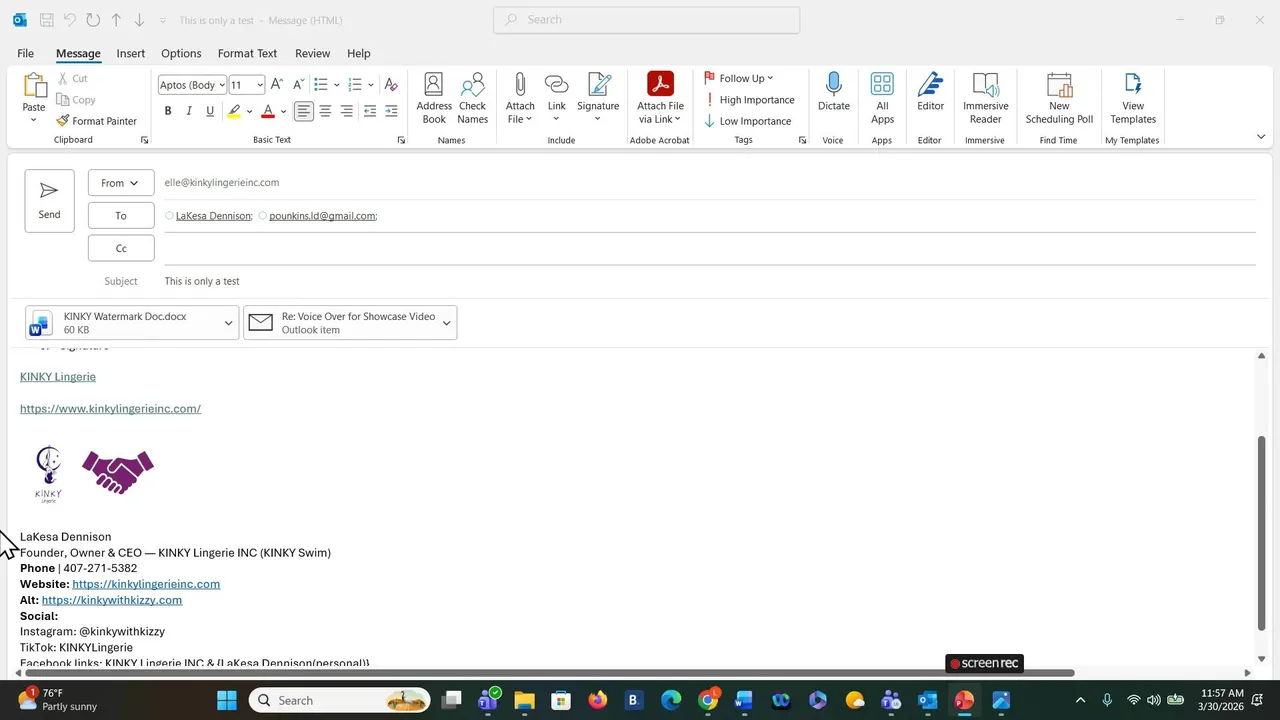Click Attach File via Link Adobe icon

[661, 84]
